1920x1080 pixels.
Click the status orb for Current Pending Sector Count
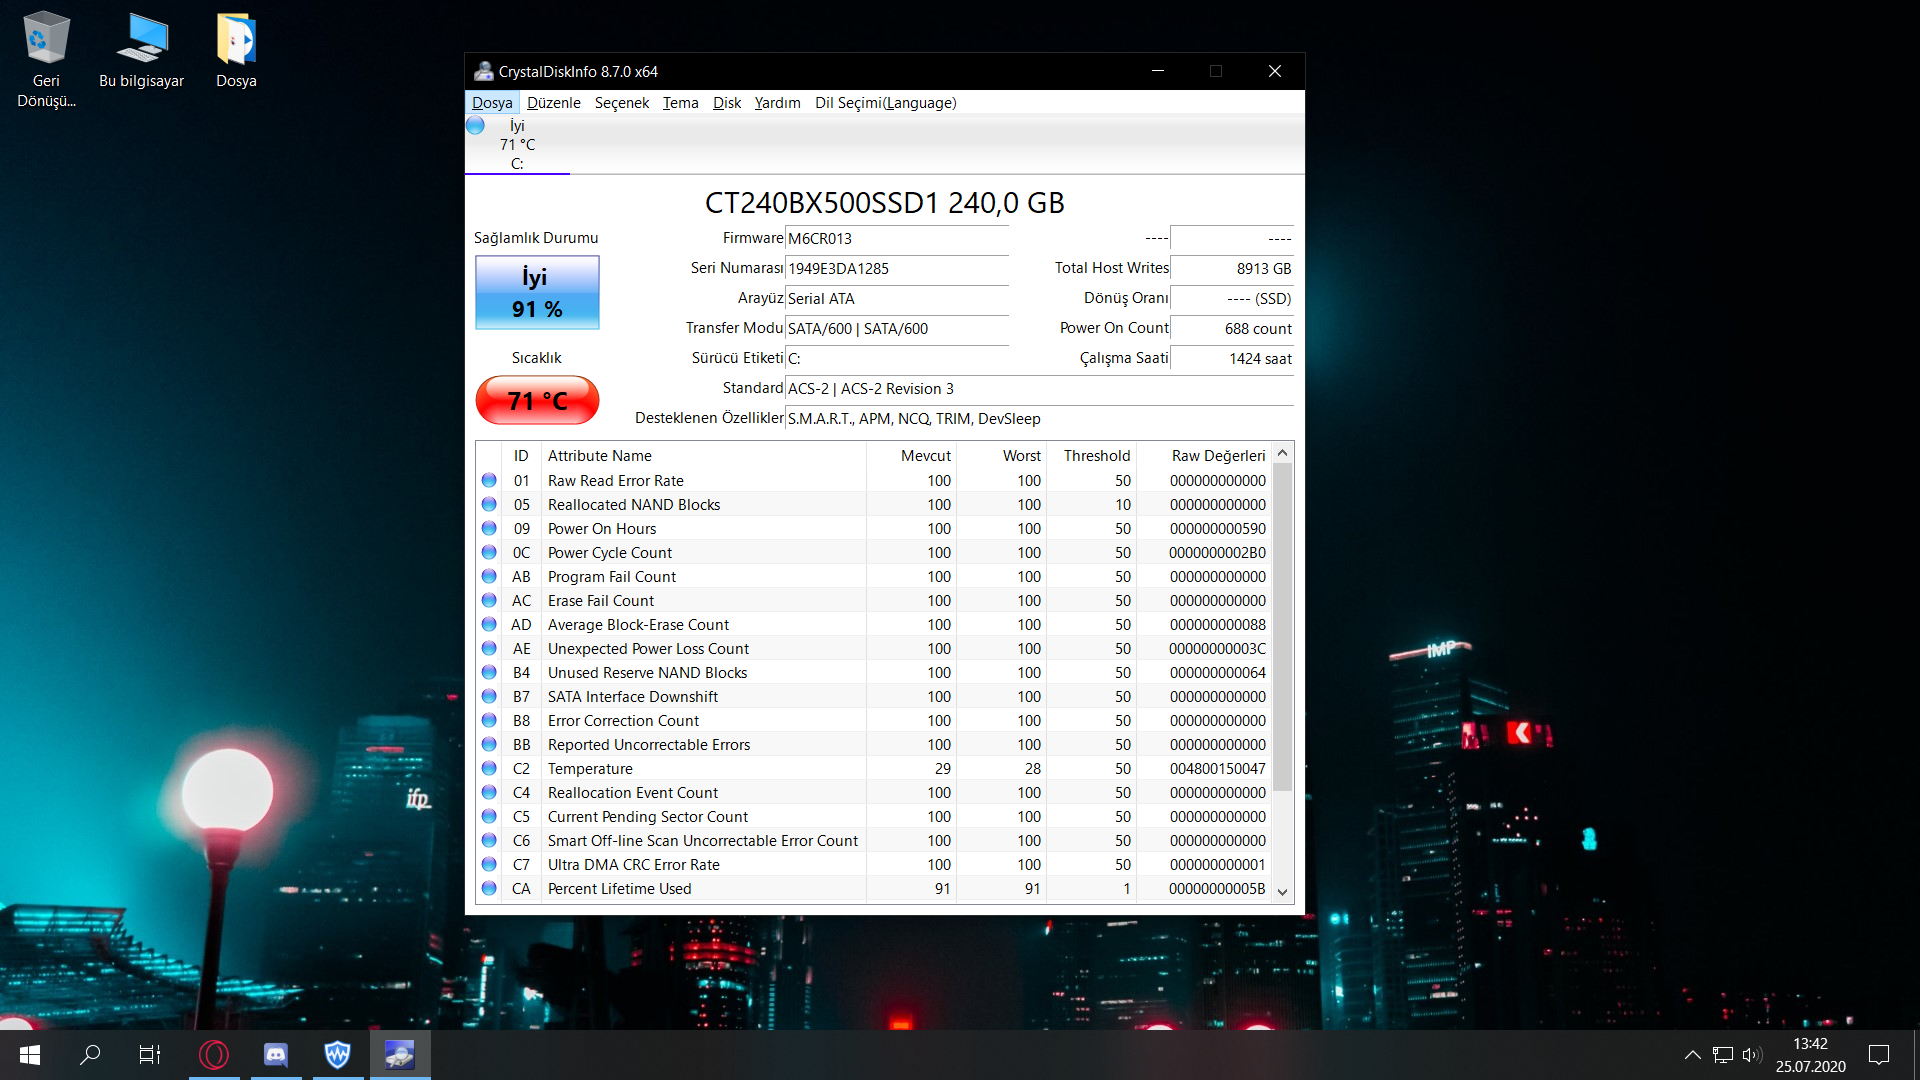click(x=489, y=817)
